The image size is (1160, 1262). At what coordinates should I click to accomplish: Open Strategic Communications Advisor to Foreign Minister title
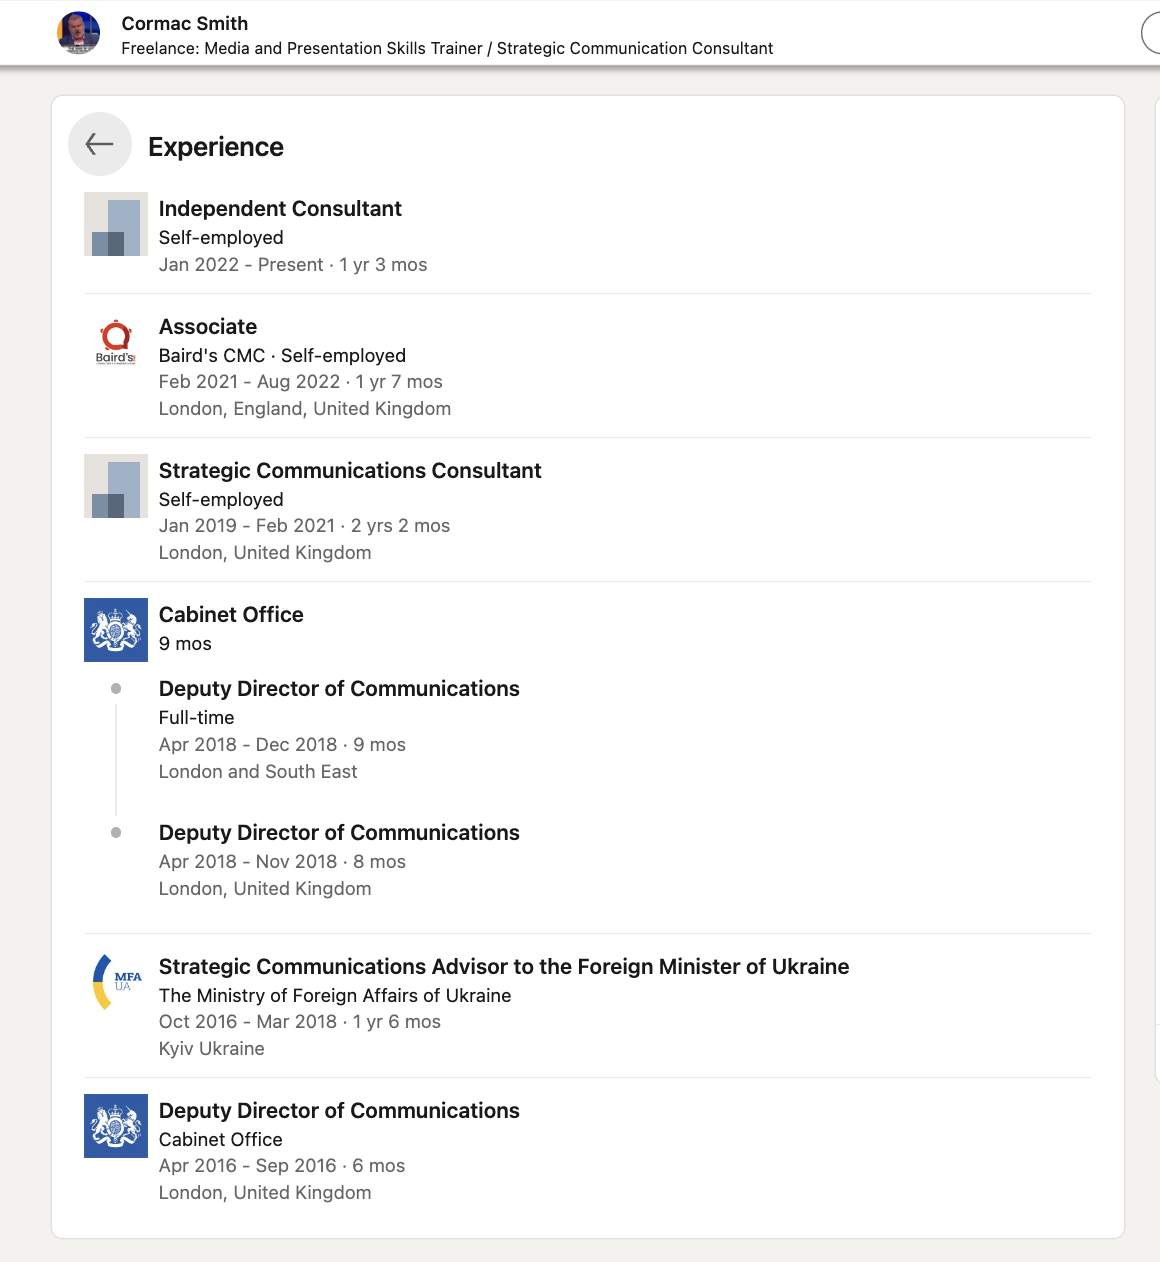(x=504, y=967)
